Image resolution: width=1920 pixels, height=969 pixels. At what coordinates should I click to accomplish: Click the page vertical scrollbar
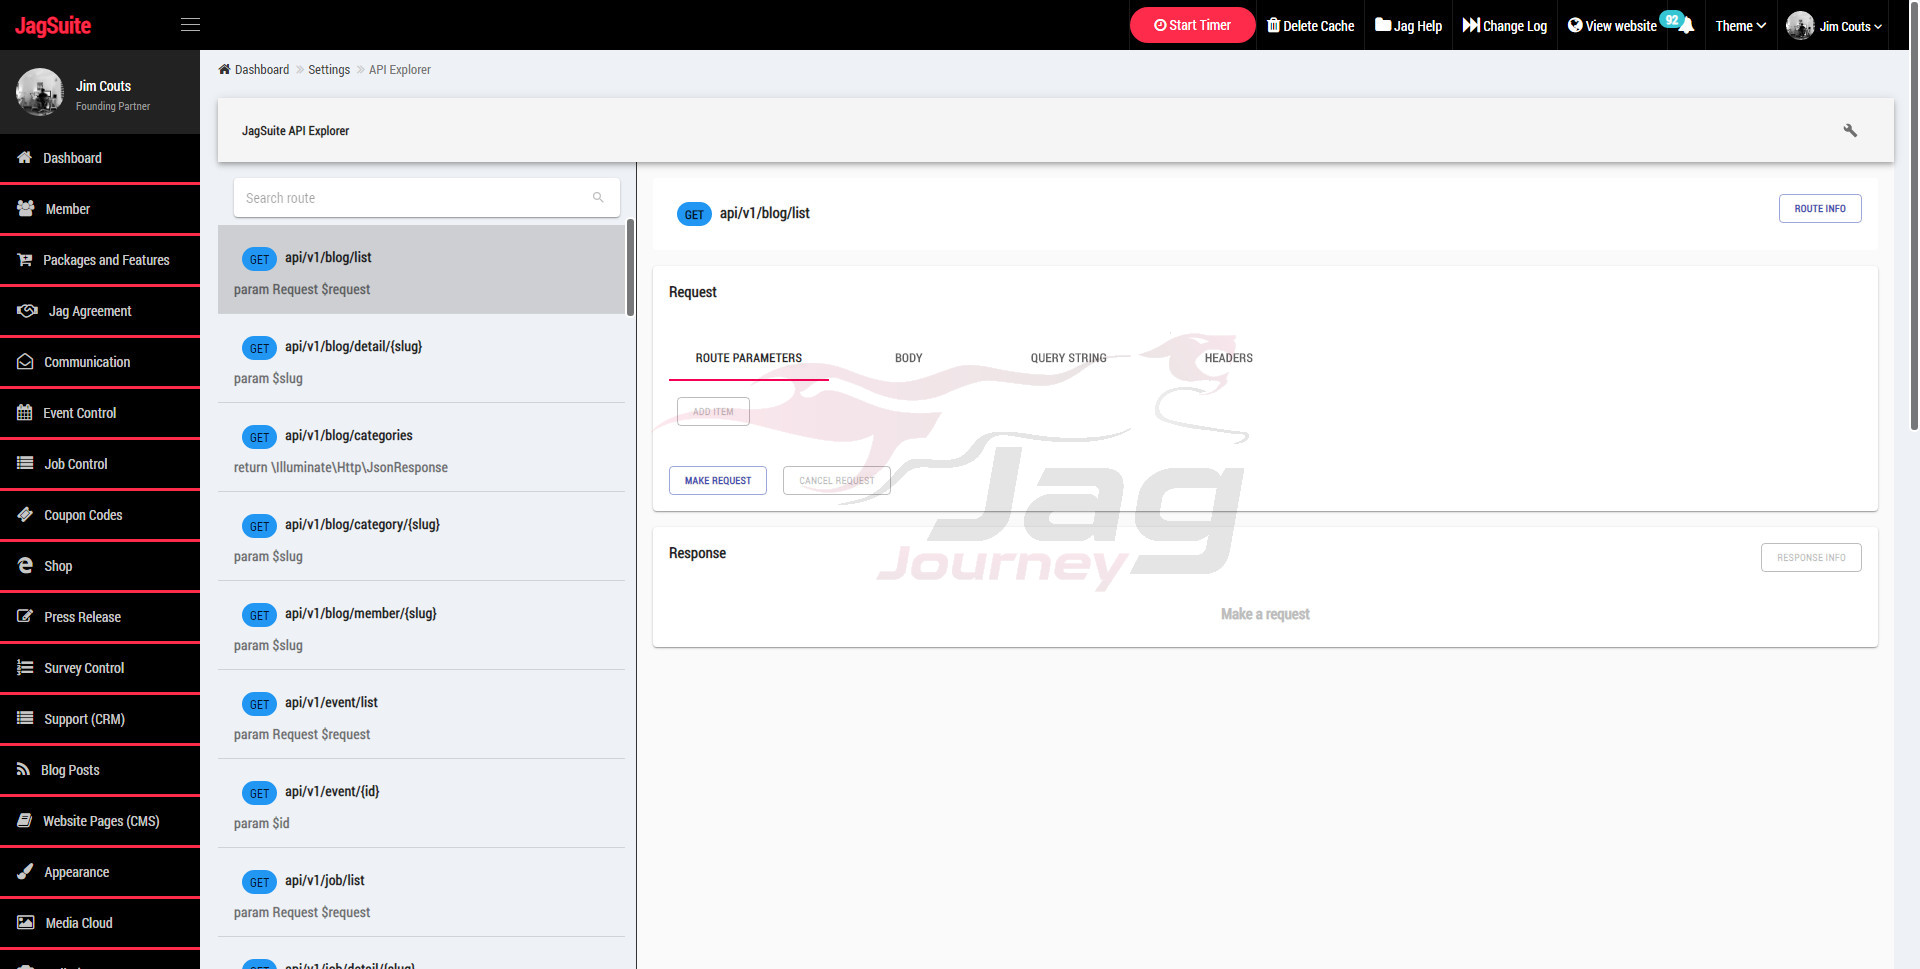coord(1914,215)
